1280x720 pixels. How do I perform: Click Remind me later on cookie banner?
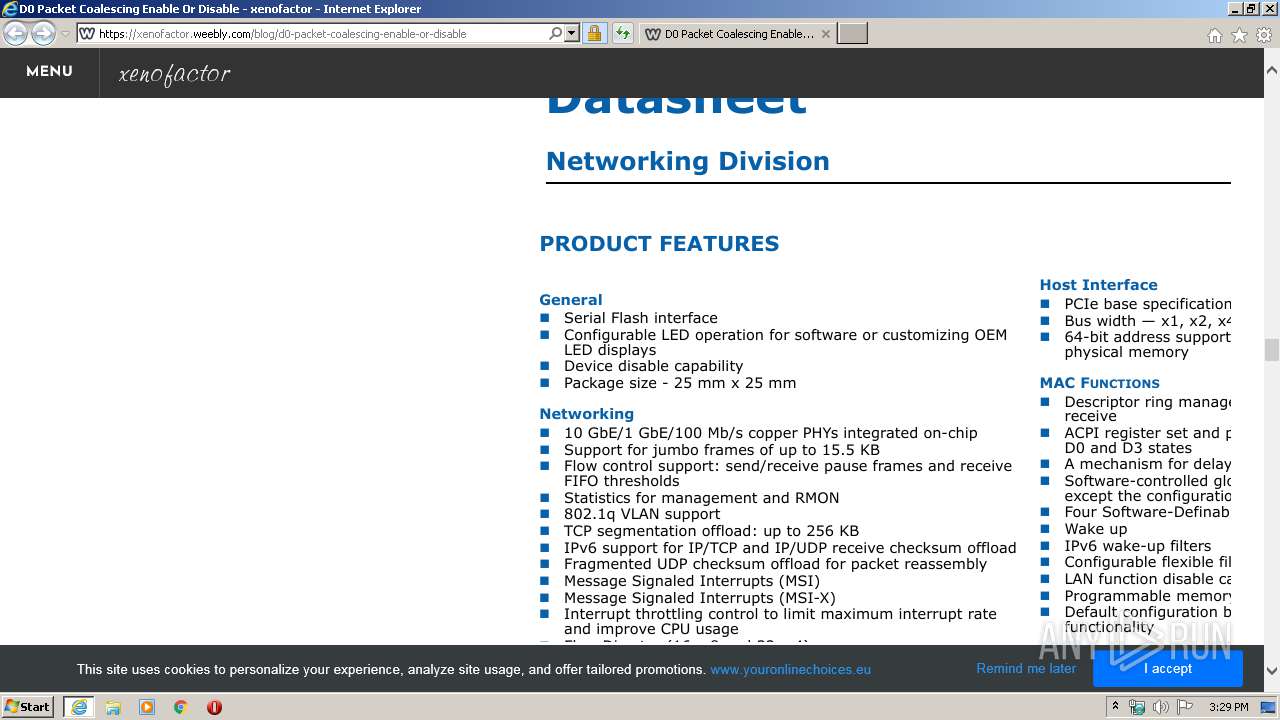[x=1026, y=668]
